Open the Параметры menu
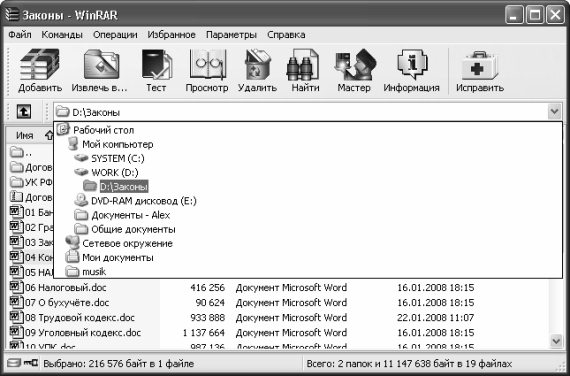 [231, 35]
